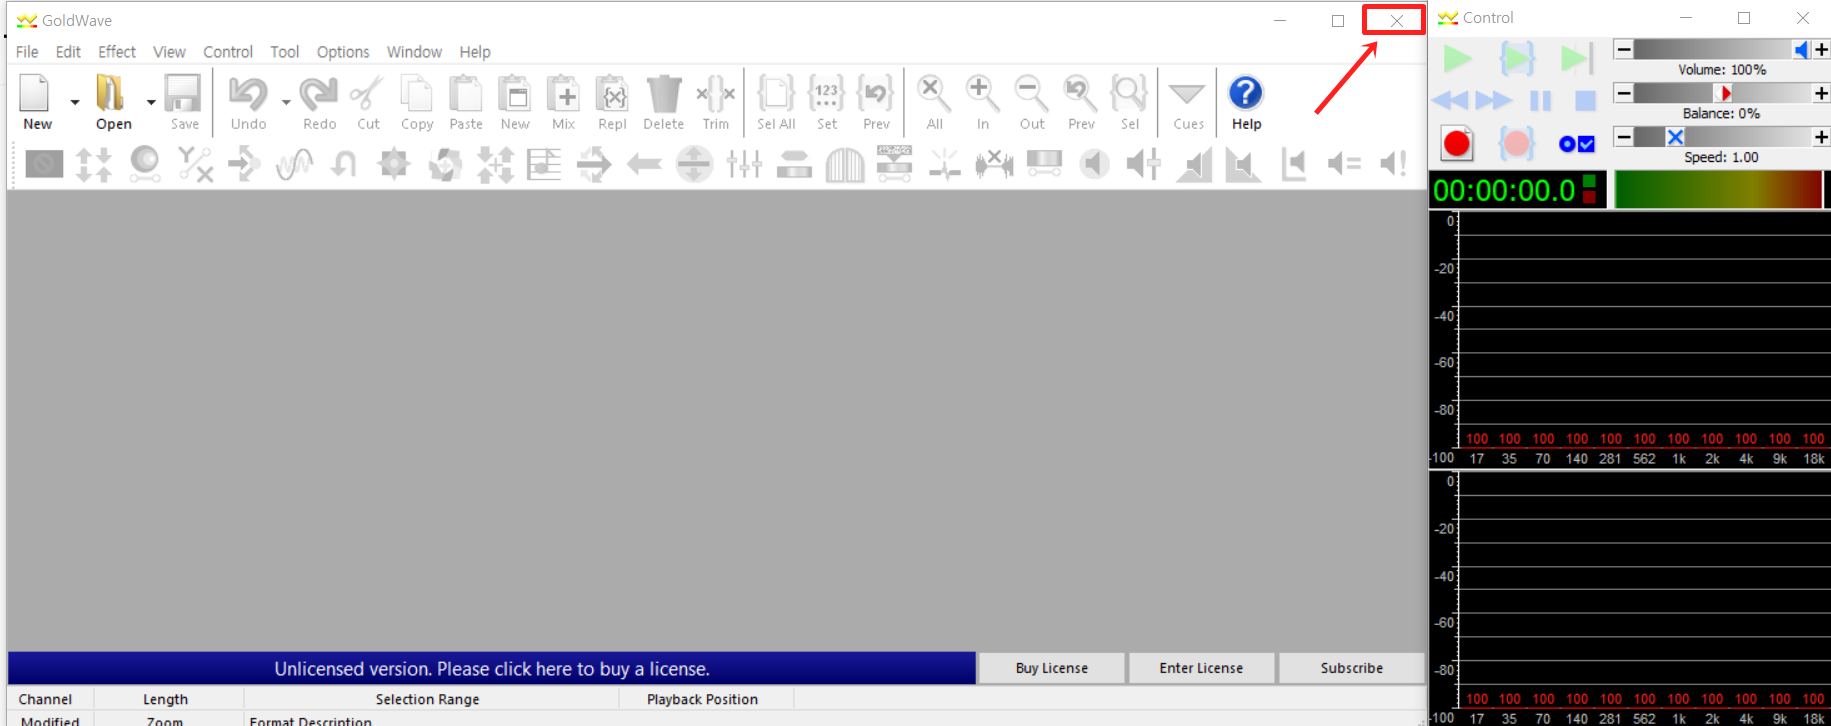Click the Rewind button in Control

point(1450,100)
